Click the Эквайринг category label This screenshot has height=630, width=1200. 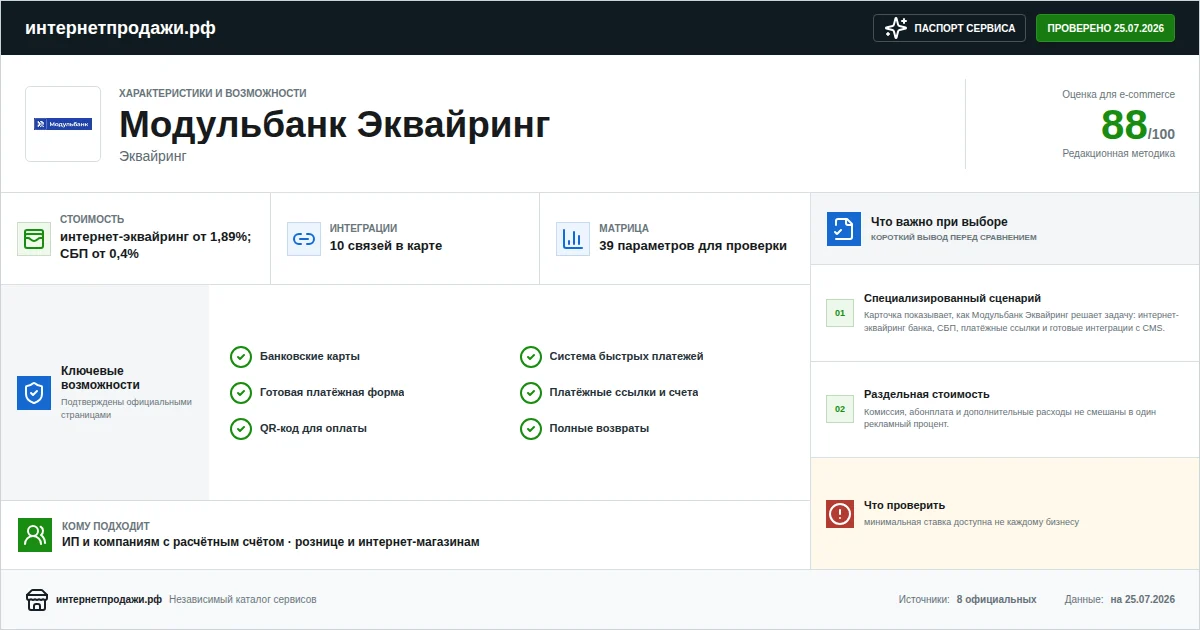click(x=153, y=156)
